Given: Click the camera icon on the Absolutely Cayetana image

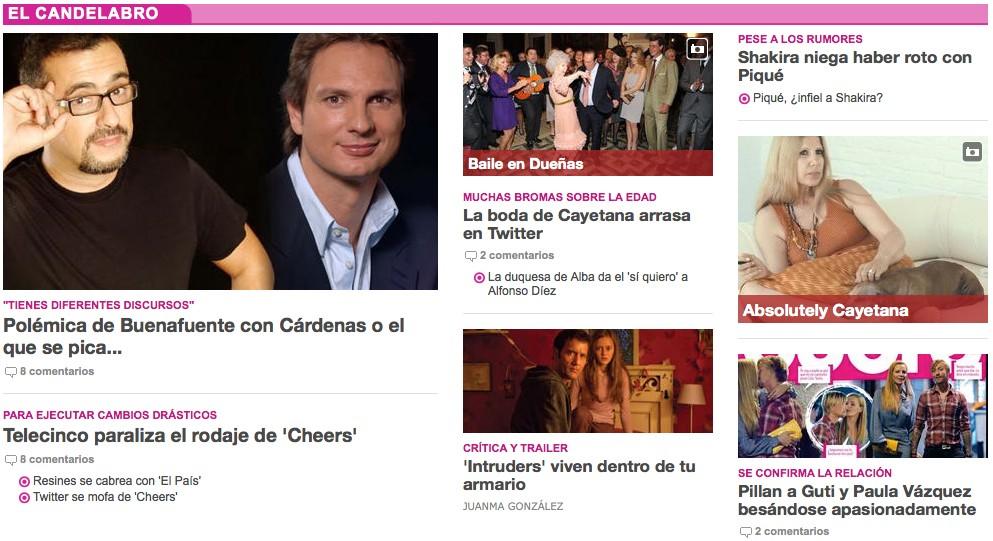Looking at the screenshot, I should [972, 151].
